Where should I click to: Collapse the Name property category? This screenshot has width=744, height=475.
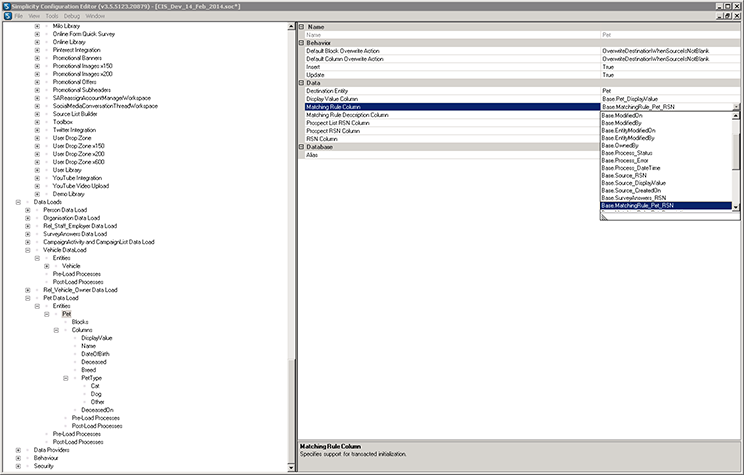[x=301, y=27]
